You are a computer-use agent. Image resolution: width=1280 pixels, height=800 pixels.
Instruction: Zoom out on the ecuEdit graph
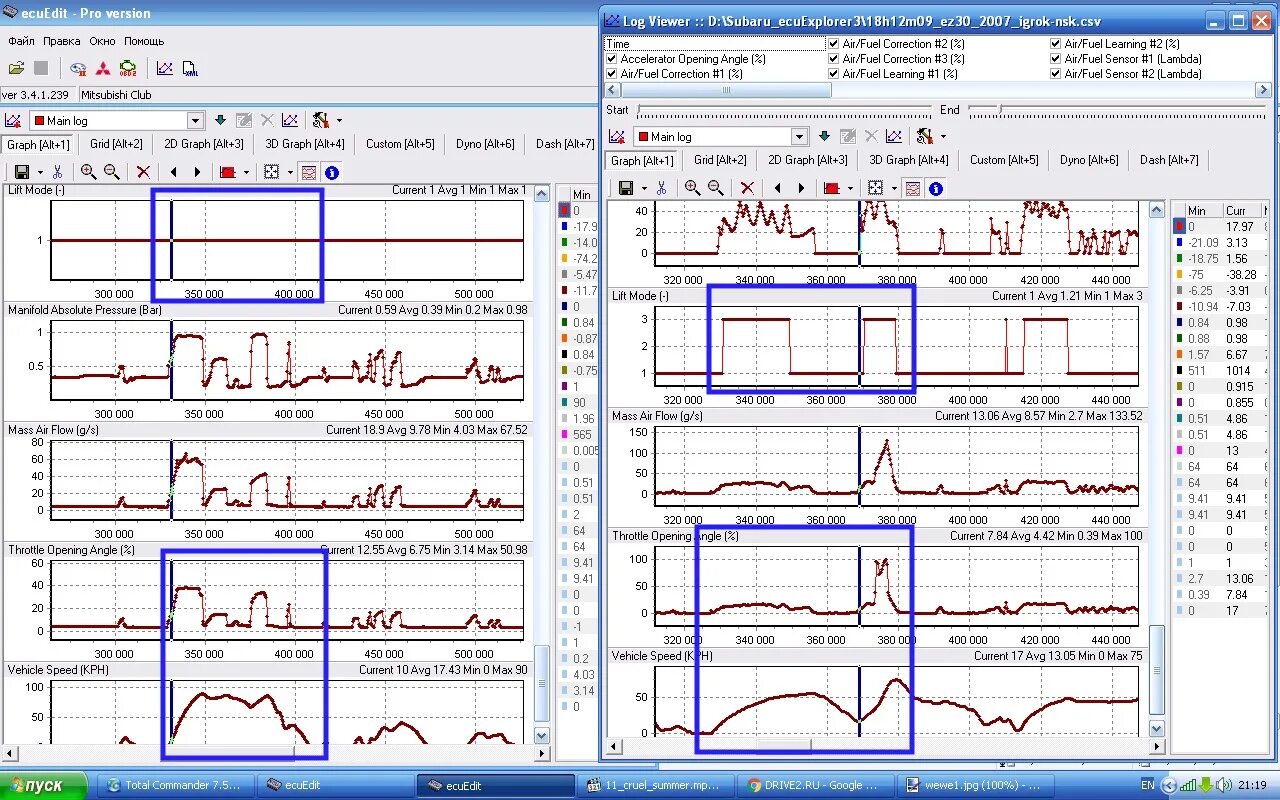tap(111, 172)
